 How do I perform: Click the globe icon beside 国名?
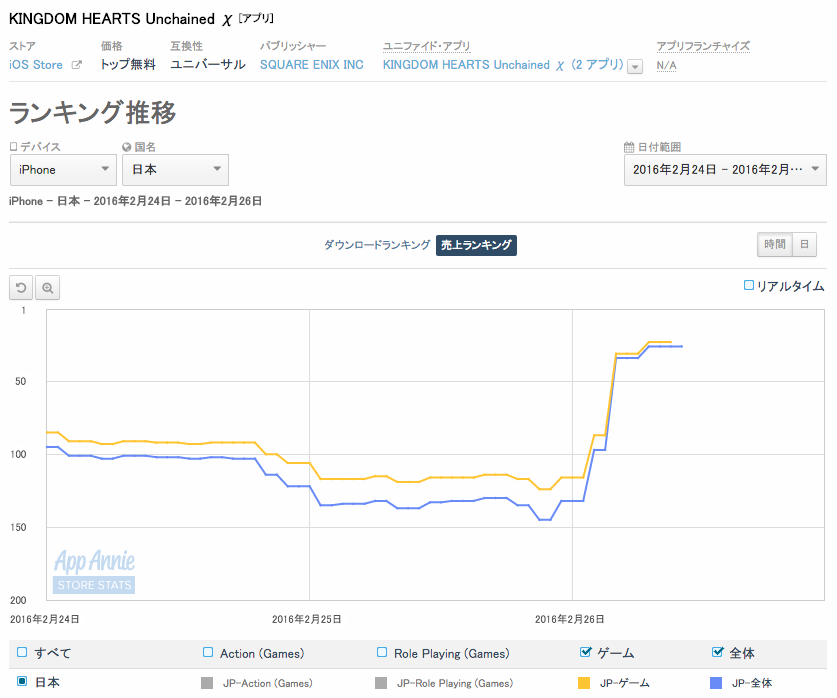pos(127,147)
